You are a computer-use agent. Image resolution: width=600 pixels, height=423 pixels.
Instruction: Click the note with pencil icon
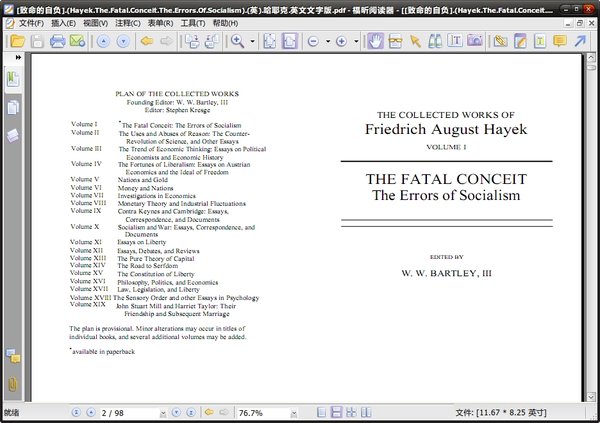click(x=520, y=41)
